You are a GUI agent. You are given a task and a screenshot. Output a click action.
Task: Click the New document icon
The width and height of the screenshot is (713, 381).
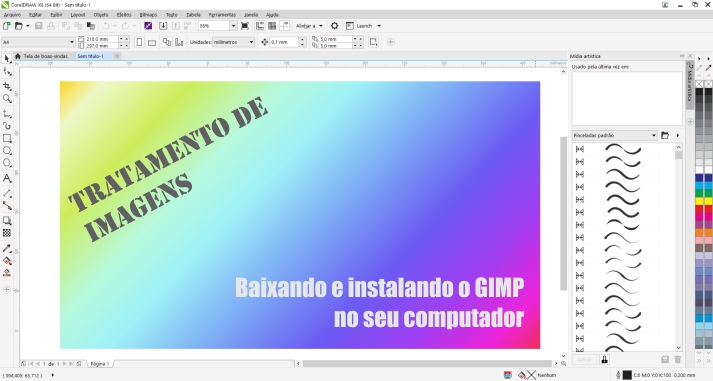[6, 26]
